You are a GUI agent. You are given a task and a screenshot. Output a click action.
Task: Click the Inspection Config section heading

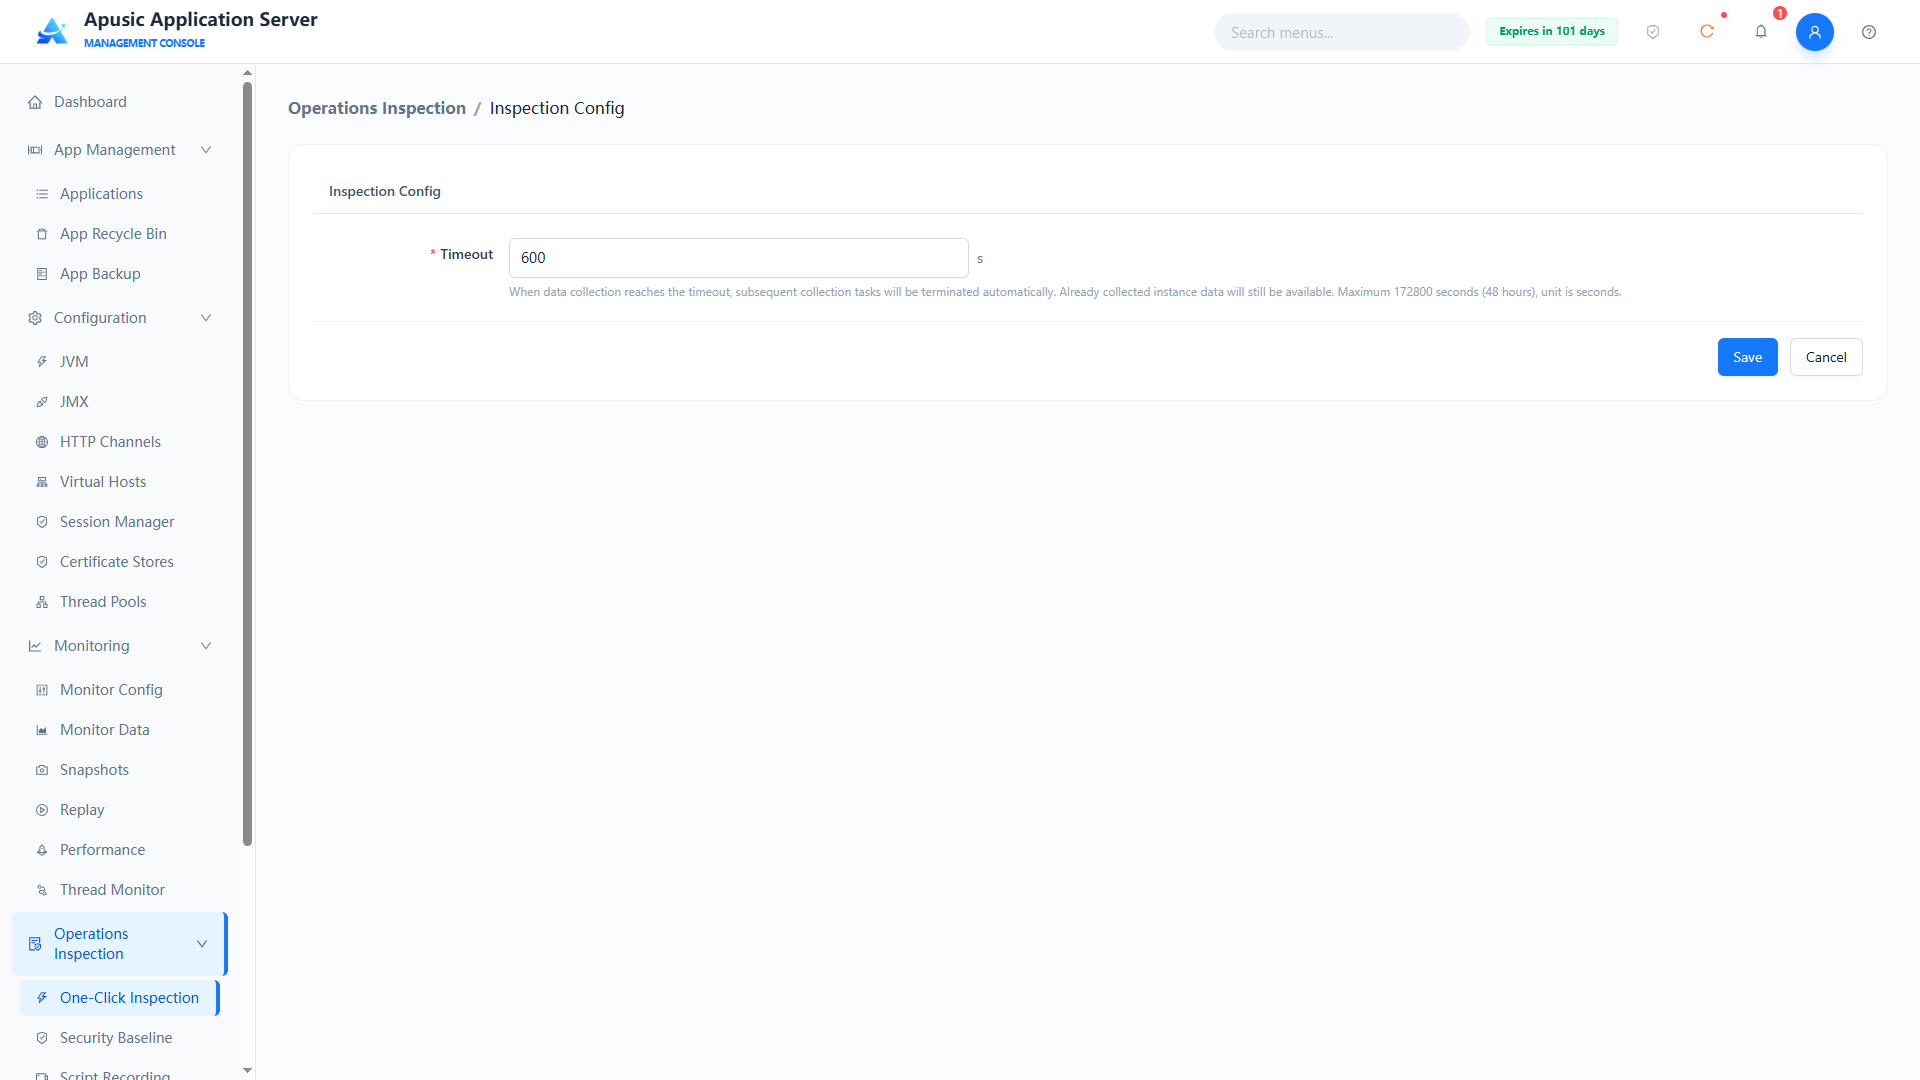384,191
